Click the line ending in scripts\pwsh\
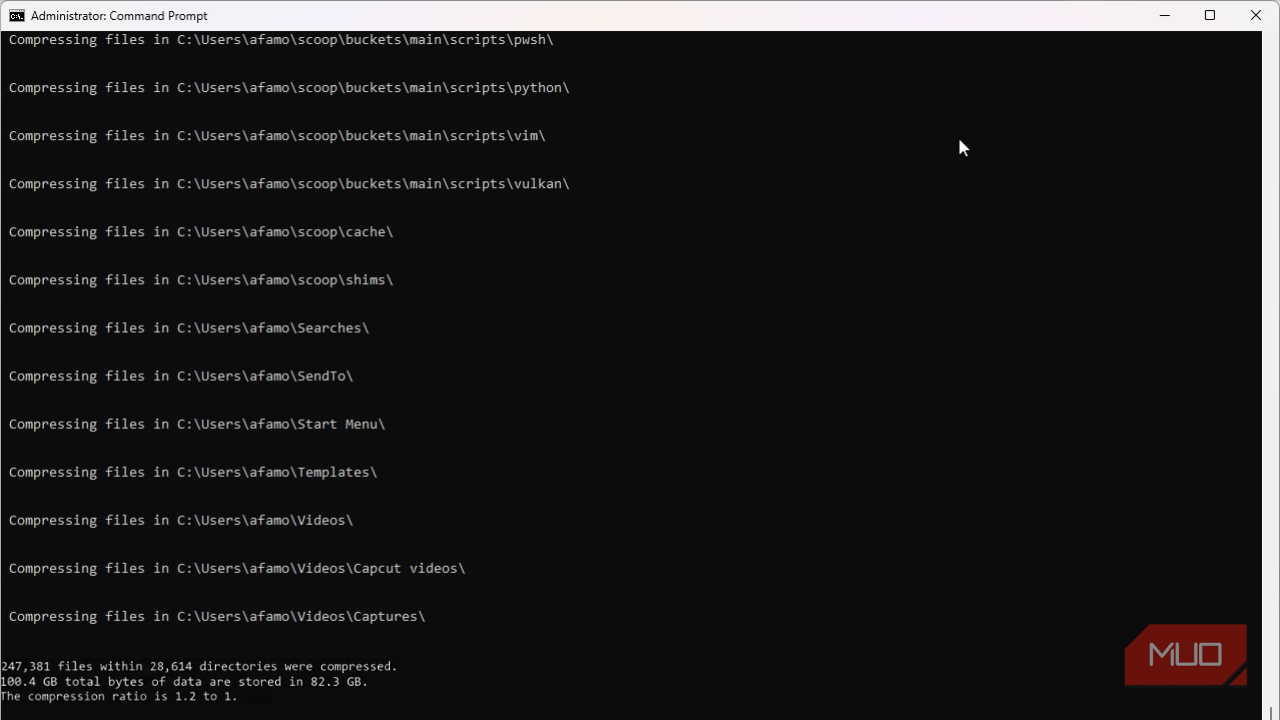 281,40
